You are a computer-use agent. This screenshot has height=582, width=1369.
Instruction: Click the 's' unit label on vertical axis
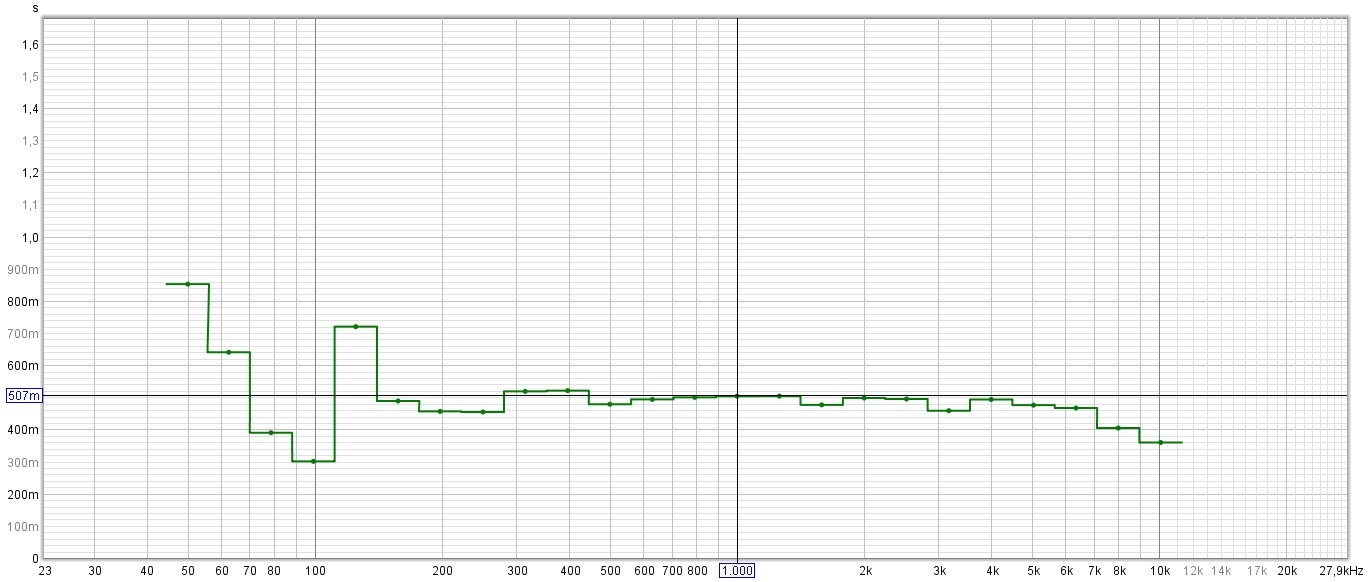36,8
